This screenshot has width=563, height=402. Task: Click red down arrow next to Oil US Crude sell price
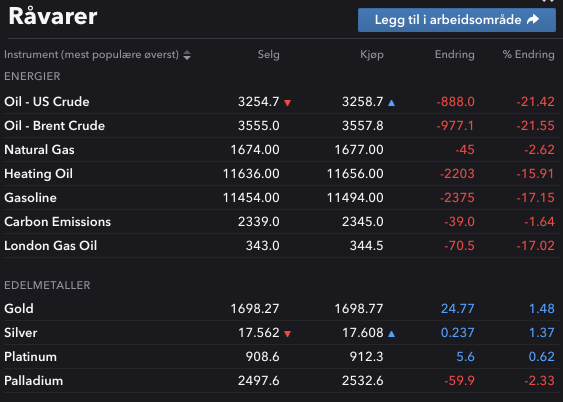coord(287,103)
